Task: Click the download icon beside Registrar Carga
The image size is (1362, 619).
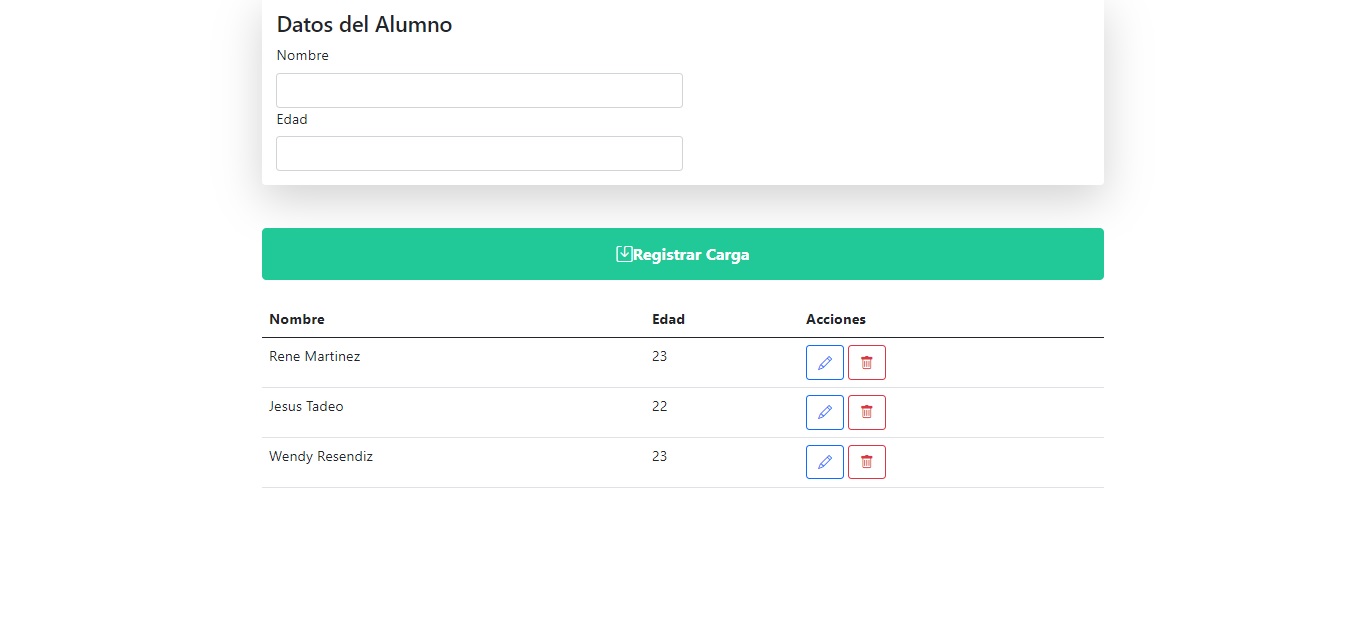Action: click(x=624, y=254)
